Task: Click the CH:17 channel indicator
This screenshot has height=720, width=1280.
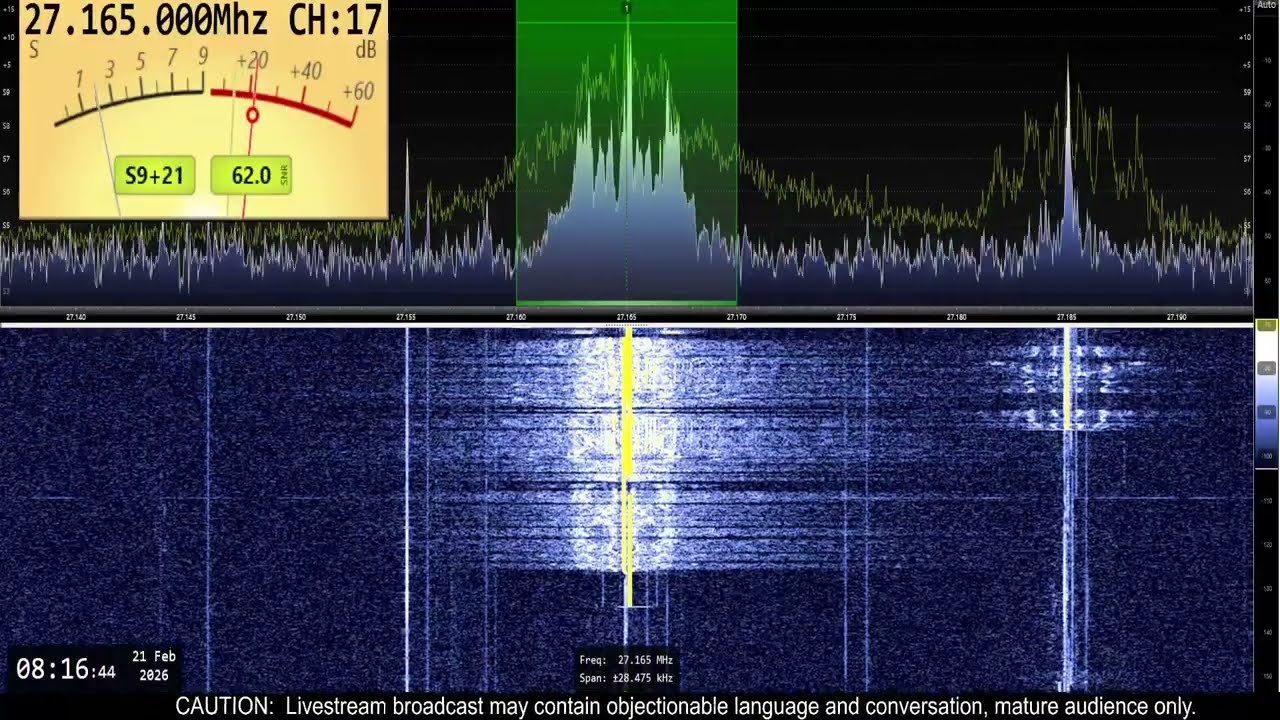Action: coord(335,19)
